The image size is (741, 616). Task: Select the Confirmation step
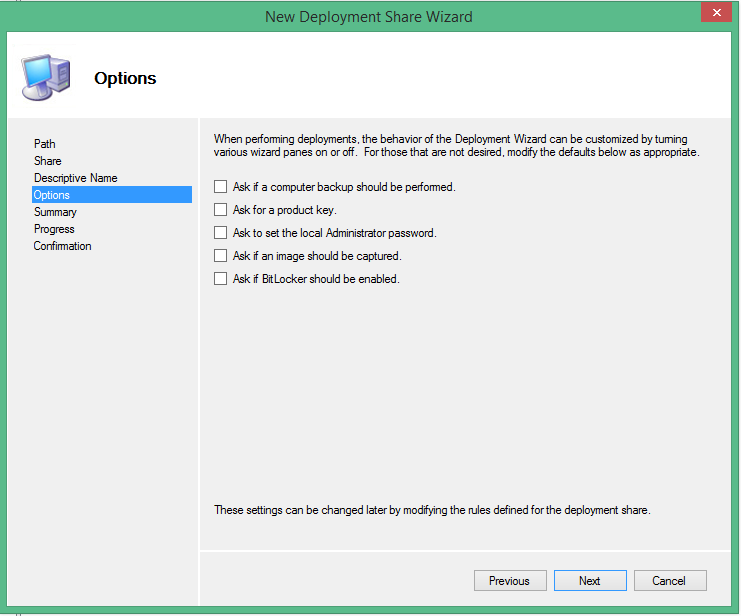(x=62, y=246)
